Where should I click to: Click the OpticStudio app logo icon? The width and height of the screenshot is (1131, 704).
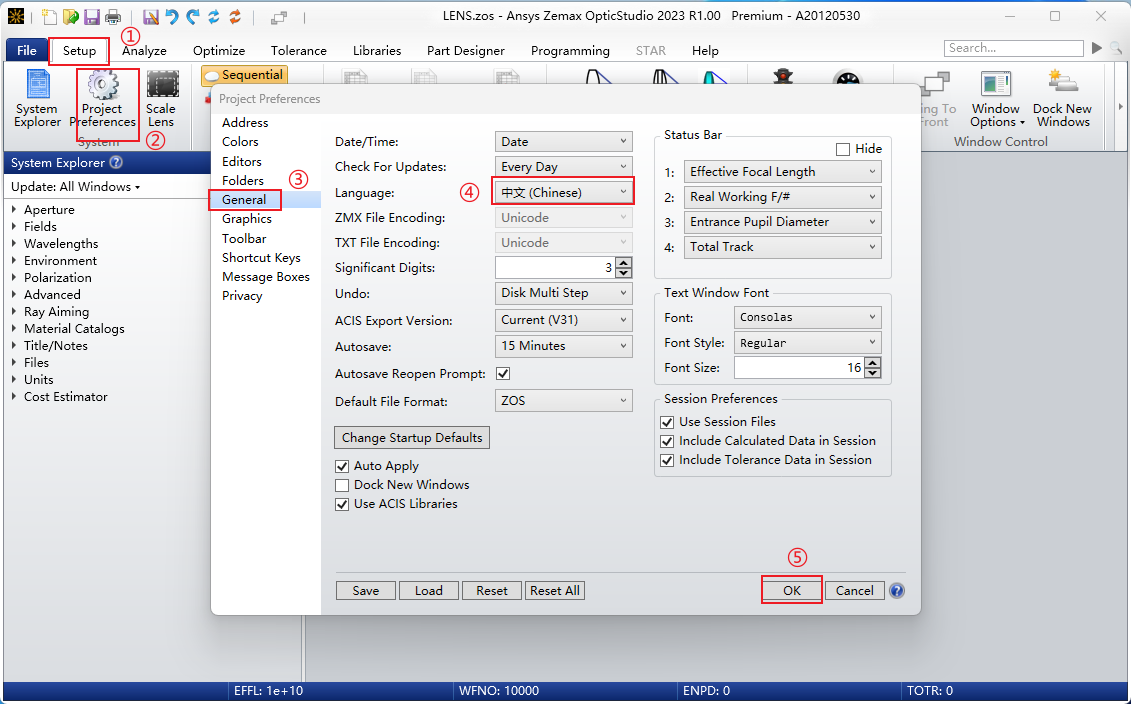pos(15,16)
